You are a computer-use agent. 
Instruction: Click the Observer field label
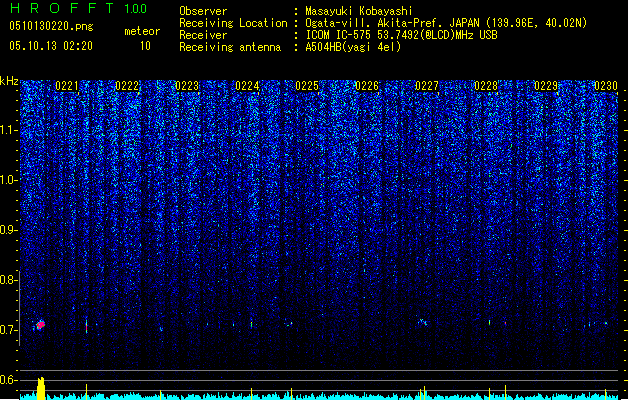tap(203, 11)
